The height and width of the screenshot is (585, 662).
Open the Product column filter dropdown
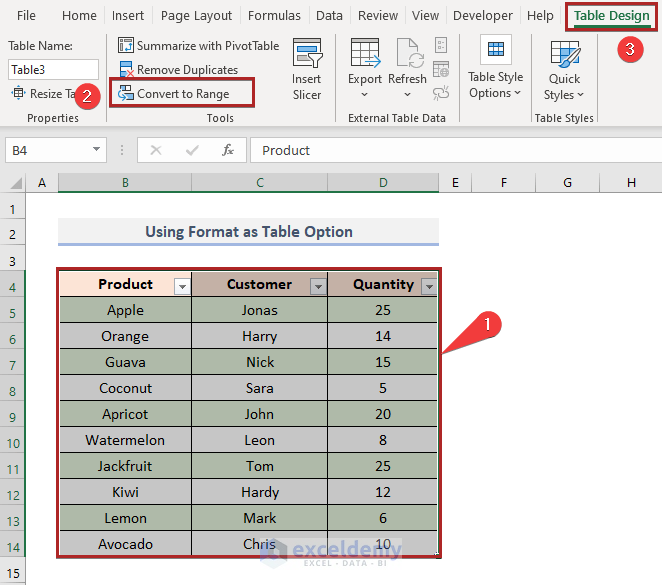point(181,286)
